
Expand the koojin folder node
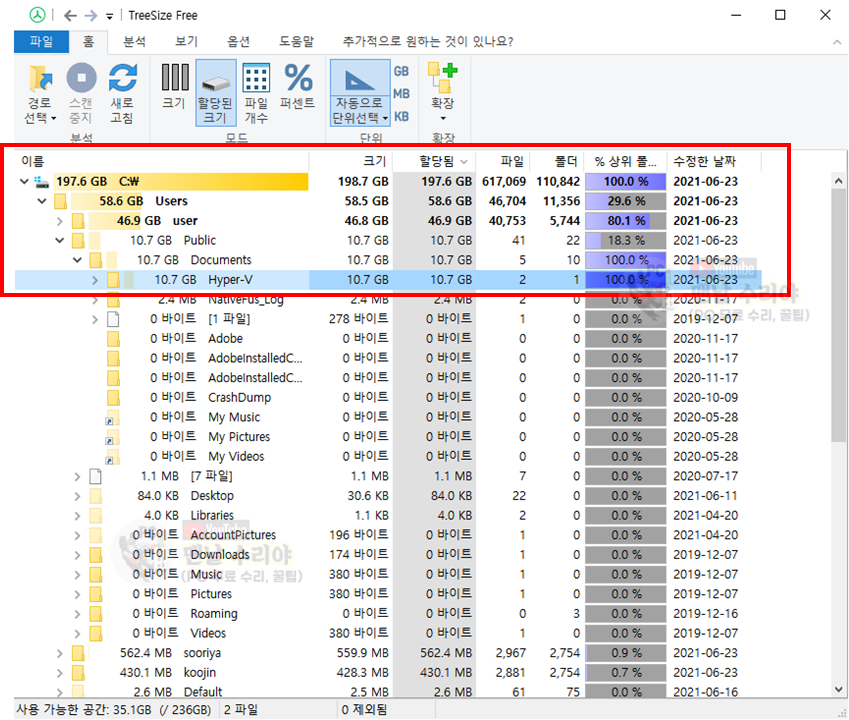pos(60,673)
